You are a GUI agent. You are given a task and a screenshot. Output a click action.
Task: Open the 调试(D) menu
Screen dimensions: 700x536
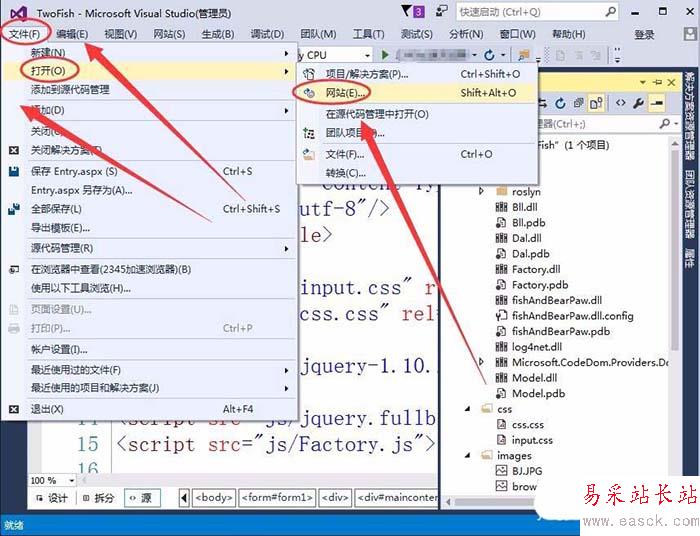(267, 34)
